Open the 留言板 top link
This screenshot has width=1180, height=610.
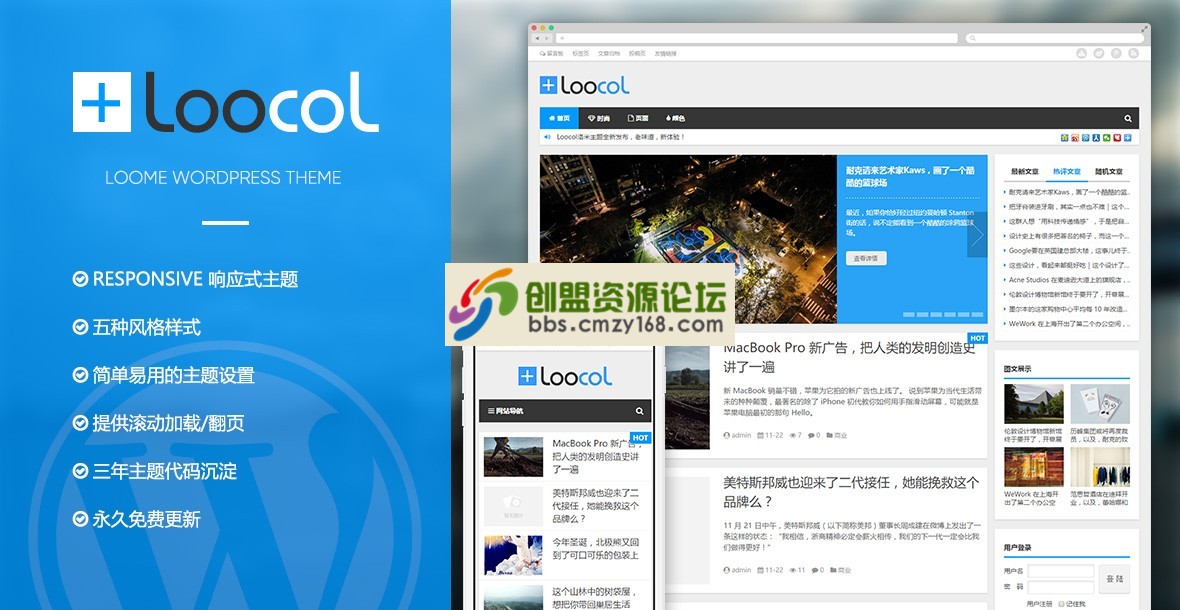point(552,53)
